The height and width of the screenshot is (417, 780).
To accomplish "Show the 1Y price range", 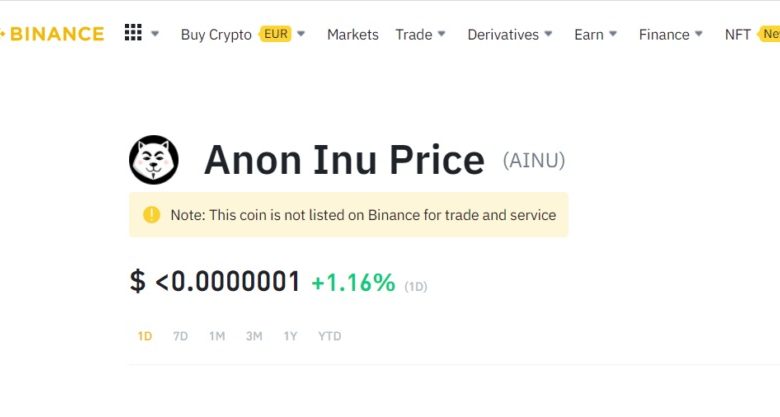I will (290, 336).
